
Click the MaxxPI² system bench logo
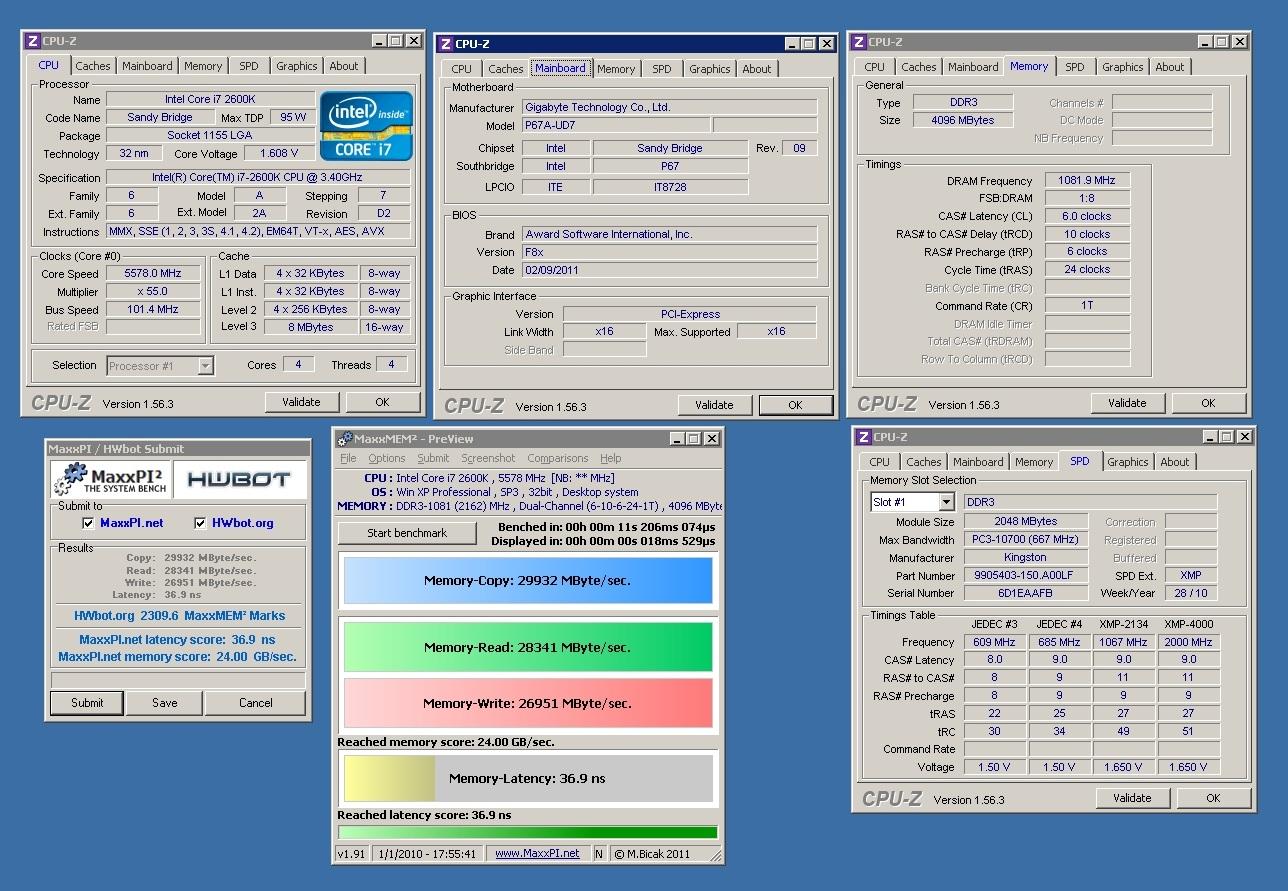pos(109,479)
